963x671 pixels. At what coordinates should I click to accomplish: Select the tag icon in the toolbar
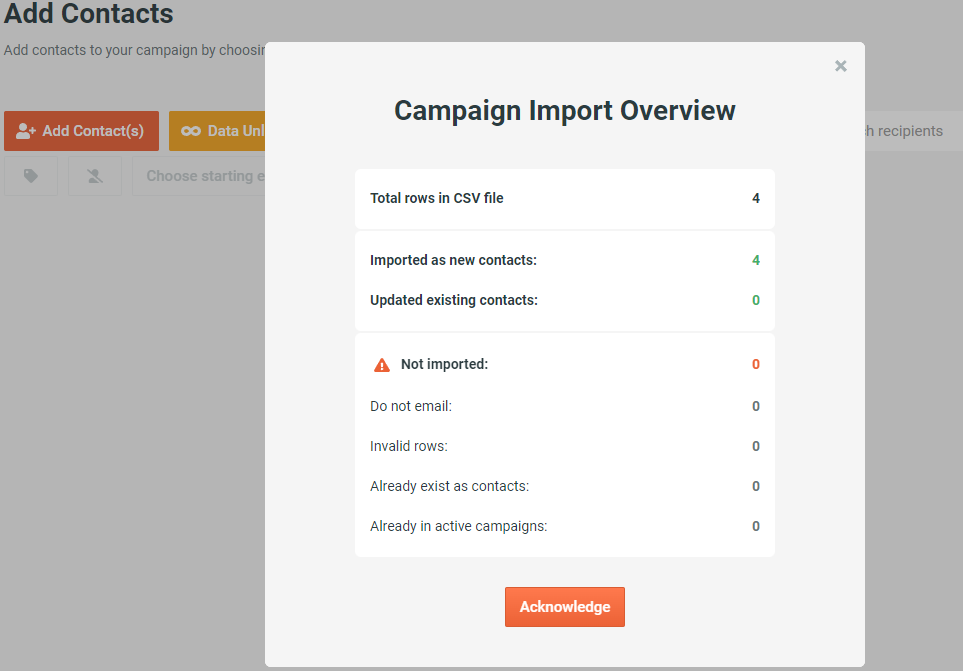tap(31, 176)
